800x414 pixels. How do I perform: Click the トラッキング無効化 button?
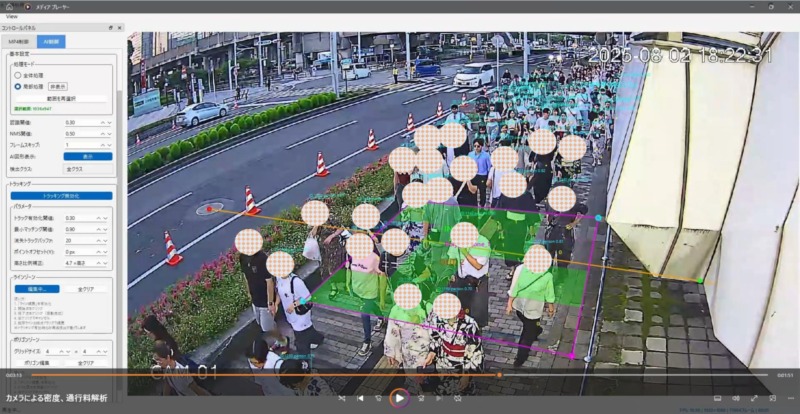point(62,195)
